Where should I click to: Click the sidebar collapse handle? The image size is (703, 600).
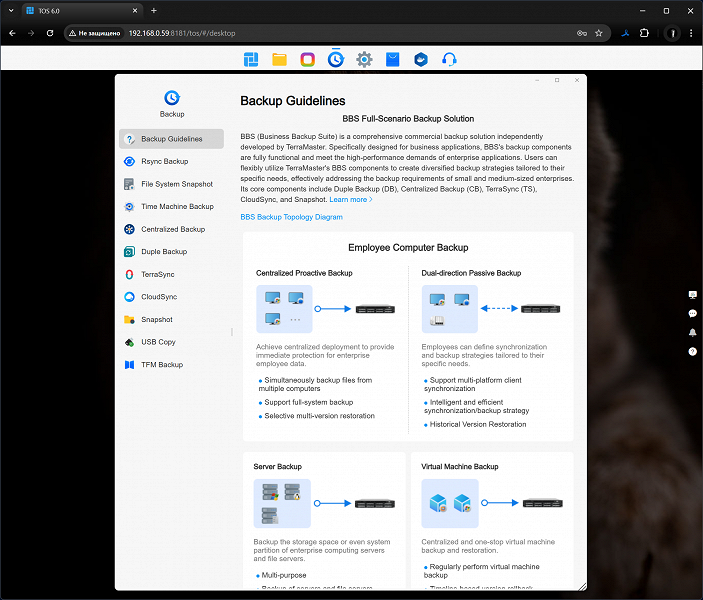coord(232,332)
